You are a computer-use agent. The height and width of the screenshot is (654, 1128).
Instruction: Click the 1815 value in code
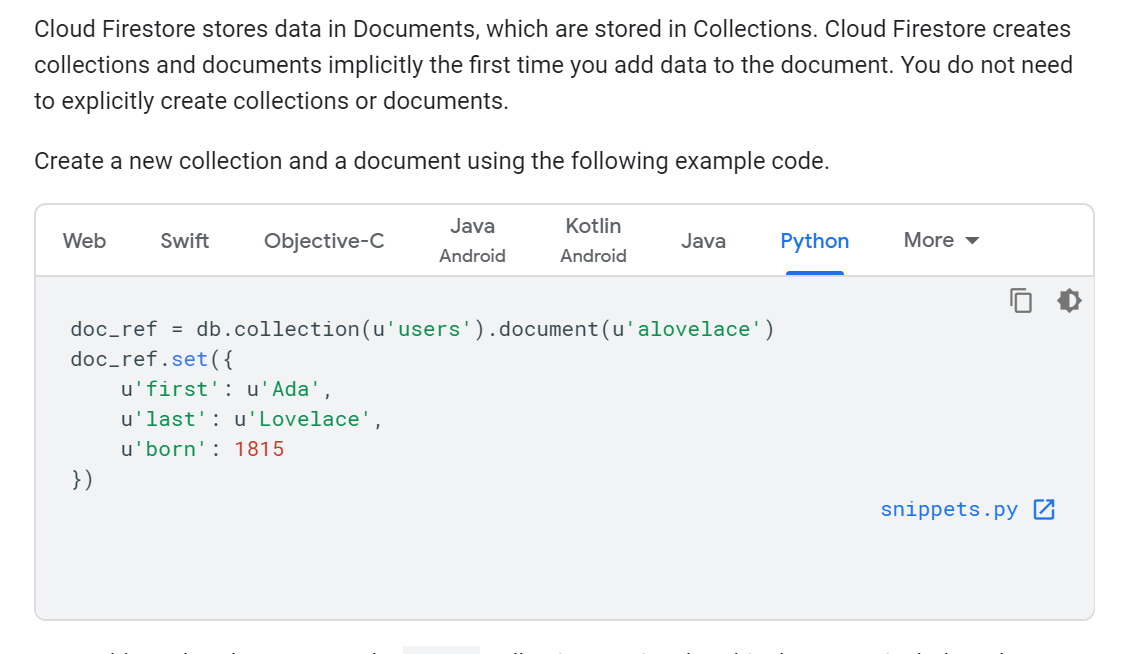pyautogui.click(x=259, y=449)
